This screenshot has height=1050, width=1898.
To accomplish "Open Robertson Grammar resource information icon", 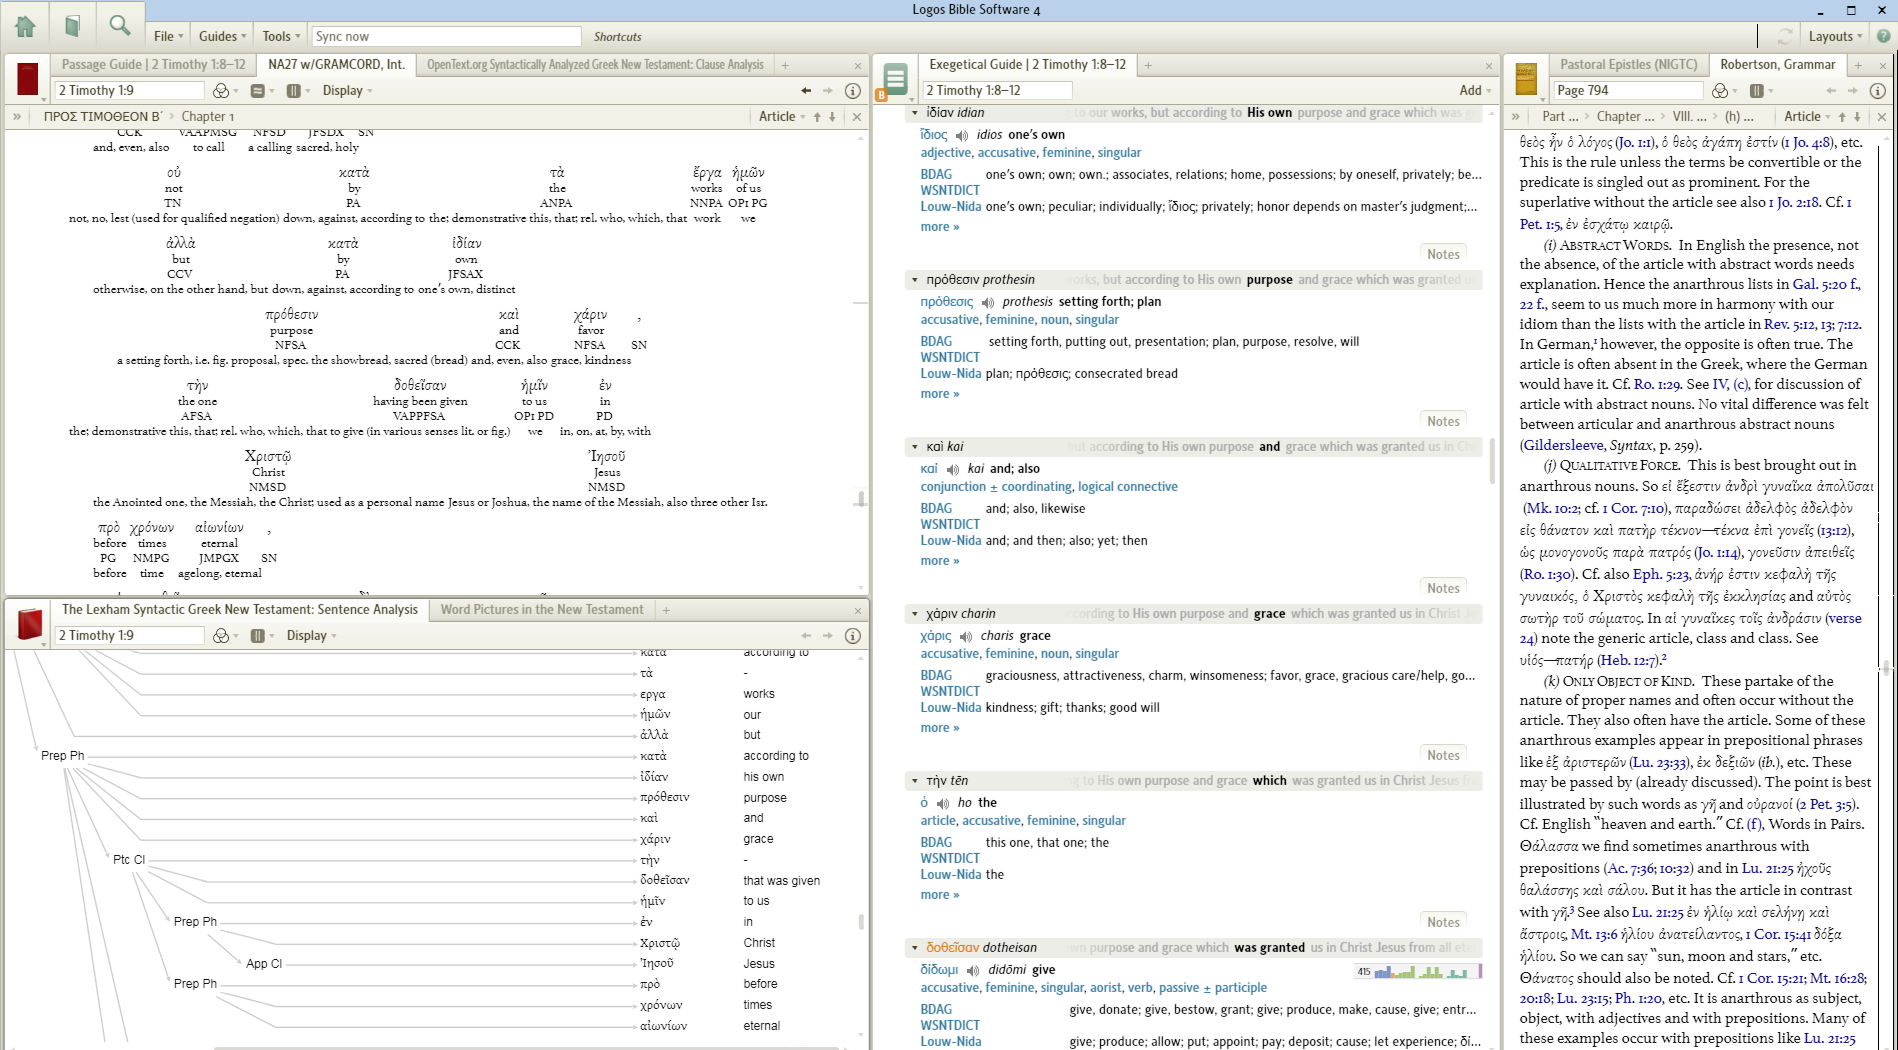I will coord(1878,90).
